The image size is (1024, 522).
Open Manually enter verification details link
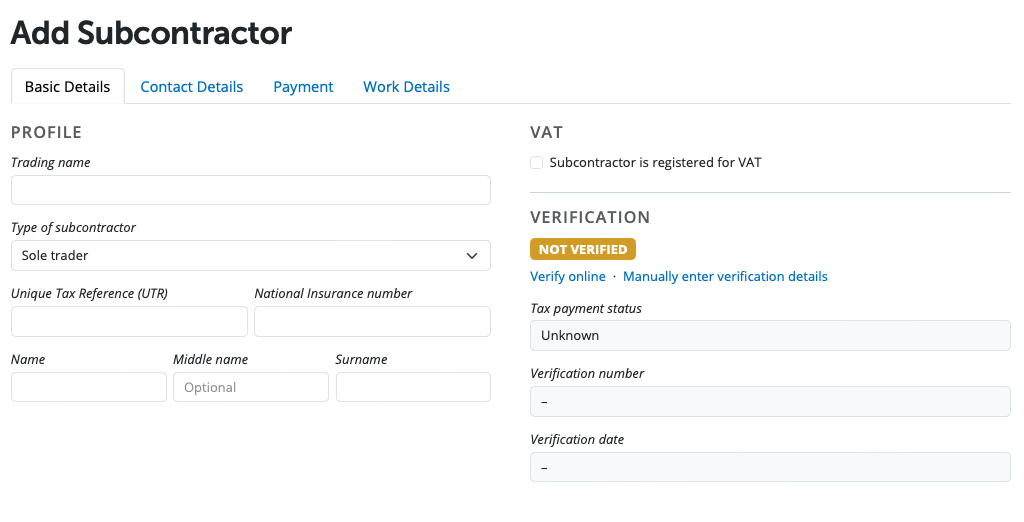(725, 276)
